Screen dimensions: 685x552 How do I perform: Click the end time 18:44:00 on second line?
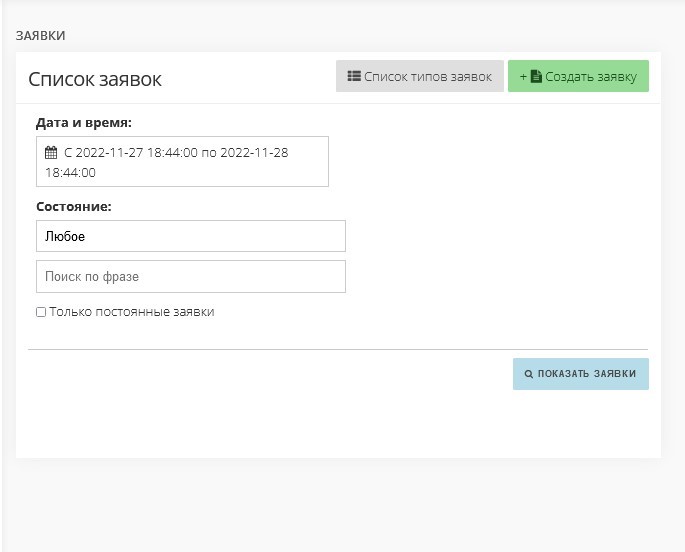click(x=70, y=172)
